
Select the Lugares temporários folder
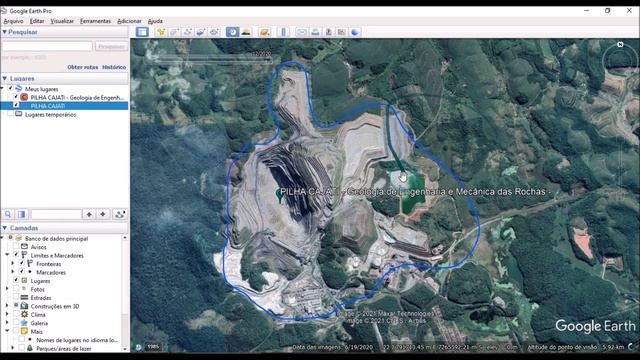(50, 115)
